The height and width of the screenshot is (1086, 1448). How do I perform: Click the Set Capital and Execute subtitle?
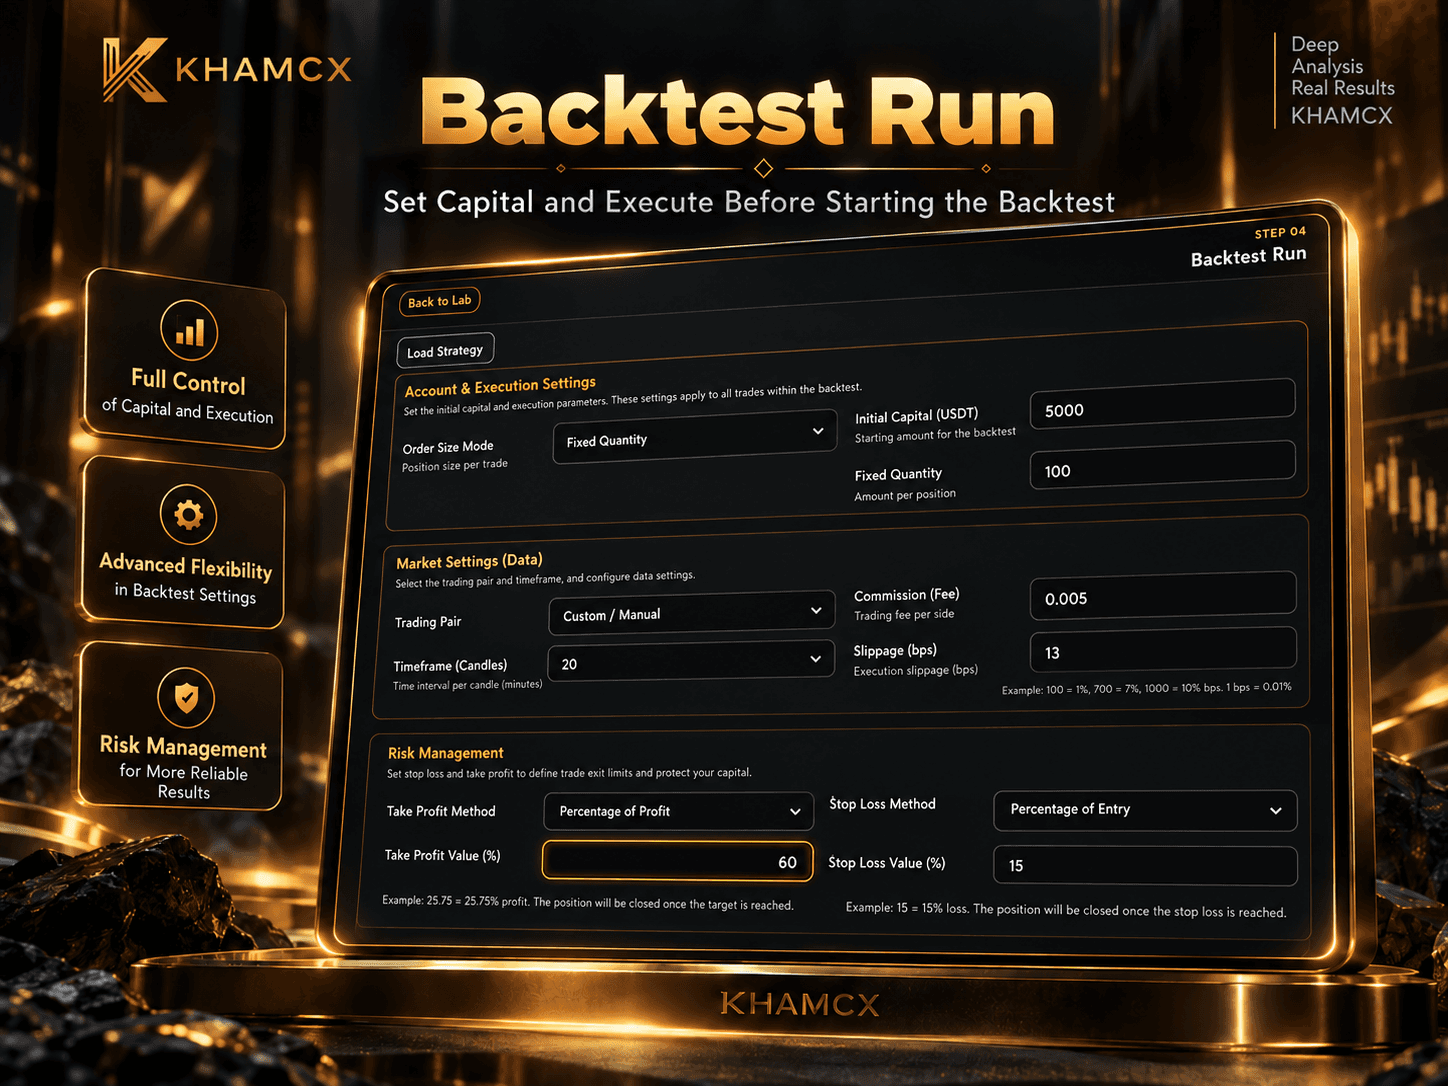click(x=749, y=202)
